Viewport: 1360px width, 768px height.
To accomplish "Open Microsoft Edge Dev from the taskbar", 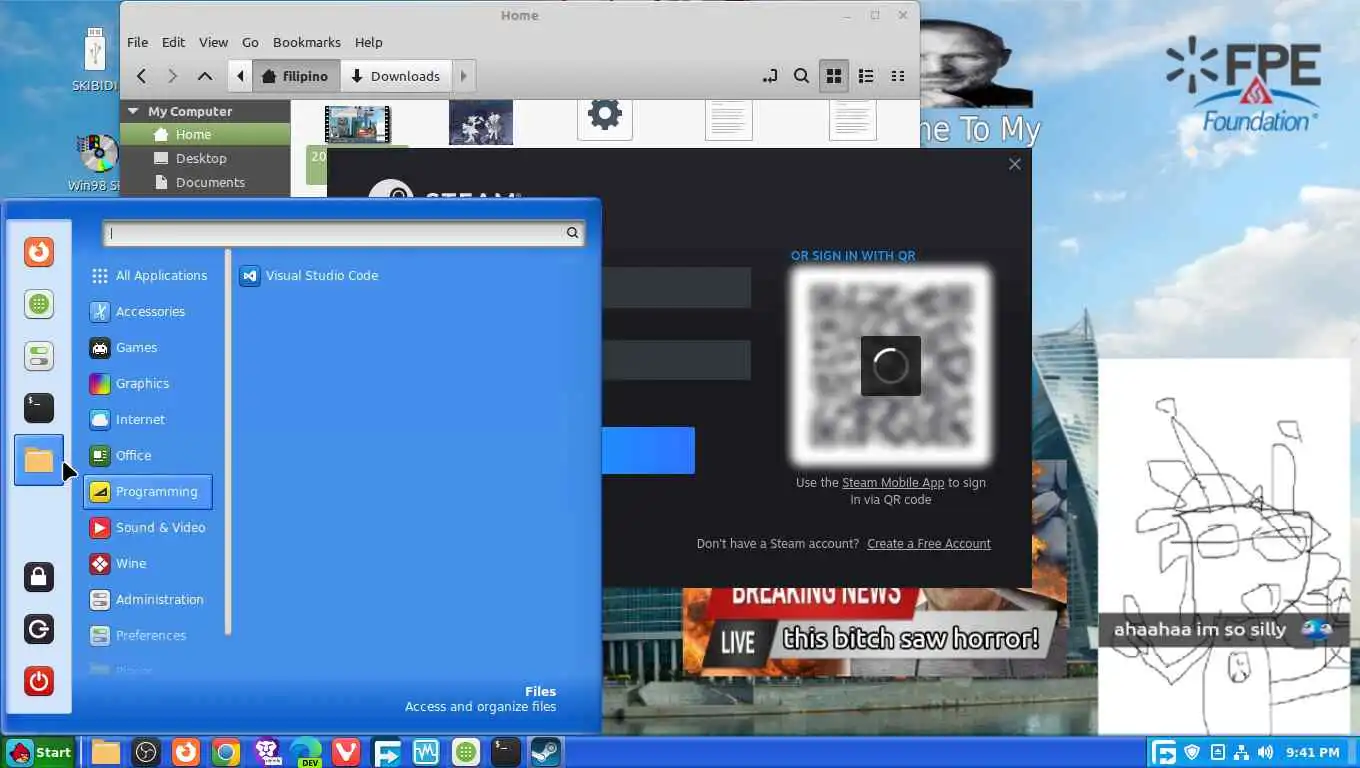I will 306,752.
